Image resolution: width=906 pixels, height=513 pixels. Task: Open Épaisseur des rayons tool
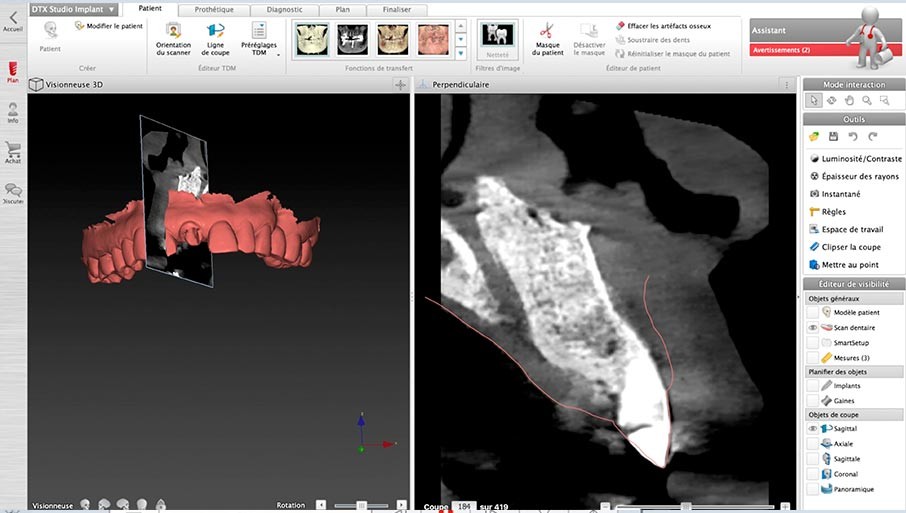pos(859,177)
